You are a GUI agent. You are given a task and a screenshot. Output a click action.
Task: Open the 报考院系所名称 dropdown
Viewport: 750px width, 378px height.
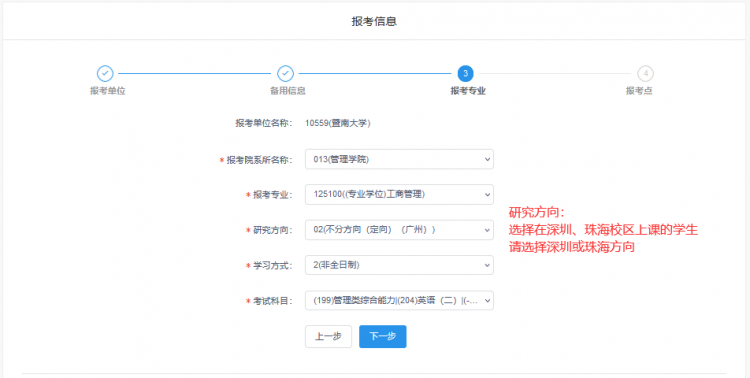pos(399,159)
